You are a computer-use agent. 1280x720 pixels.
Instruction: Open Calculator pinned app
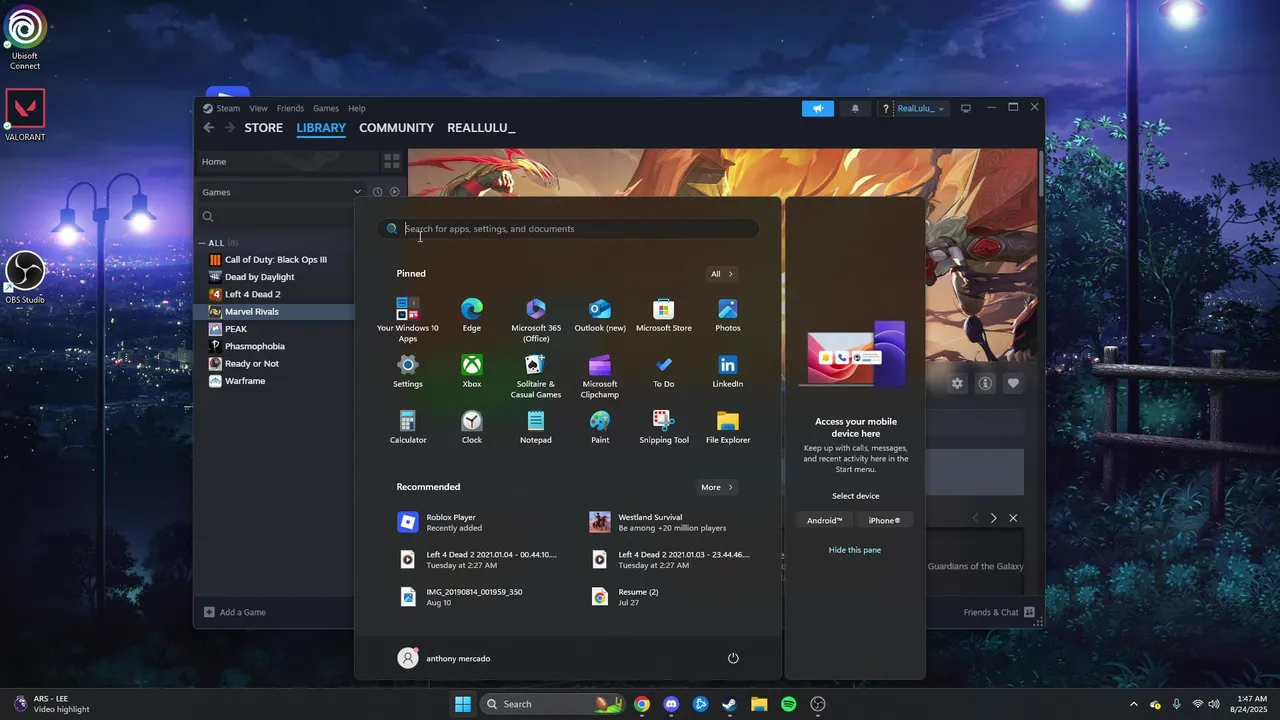pyautogui.click(x=408, y=427)
